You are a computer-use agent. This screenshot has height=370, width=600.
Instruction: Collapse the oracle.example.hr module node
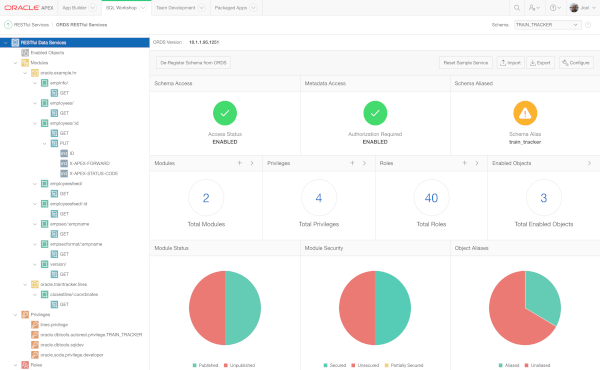coord(25,73)
